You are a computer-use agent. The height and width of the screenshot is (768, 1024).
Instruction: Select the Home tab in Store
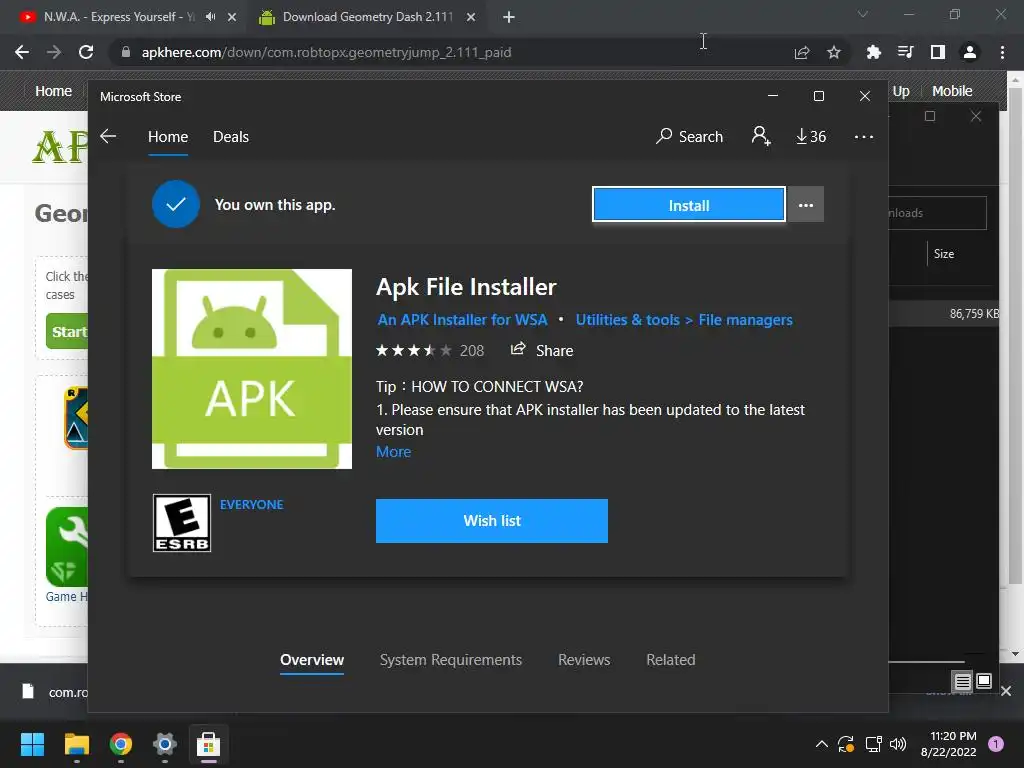point(168,137)
